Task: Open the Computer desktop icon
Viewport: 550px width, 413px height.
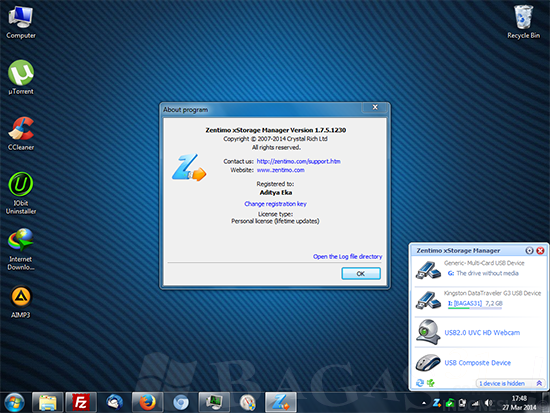Action: pyautogui.click(x=21, y=22)
